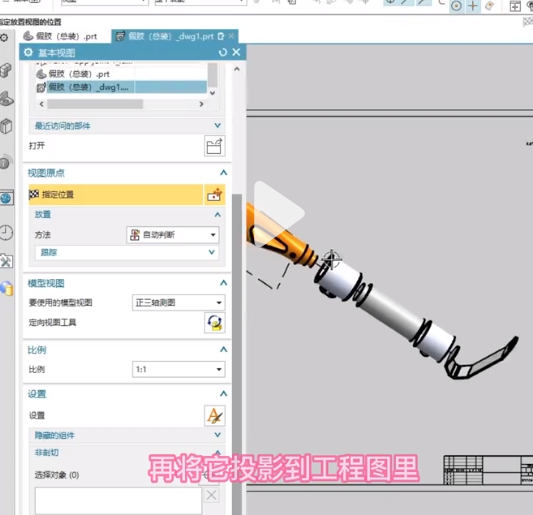
Task: Click the empty non-sectioned objects list box
Action: [118, 500]
